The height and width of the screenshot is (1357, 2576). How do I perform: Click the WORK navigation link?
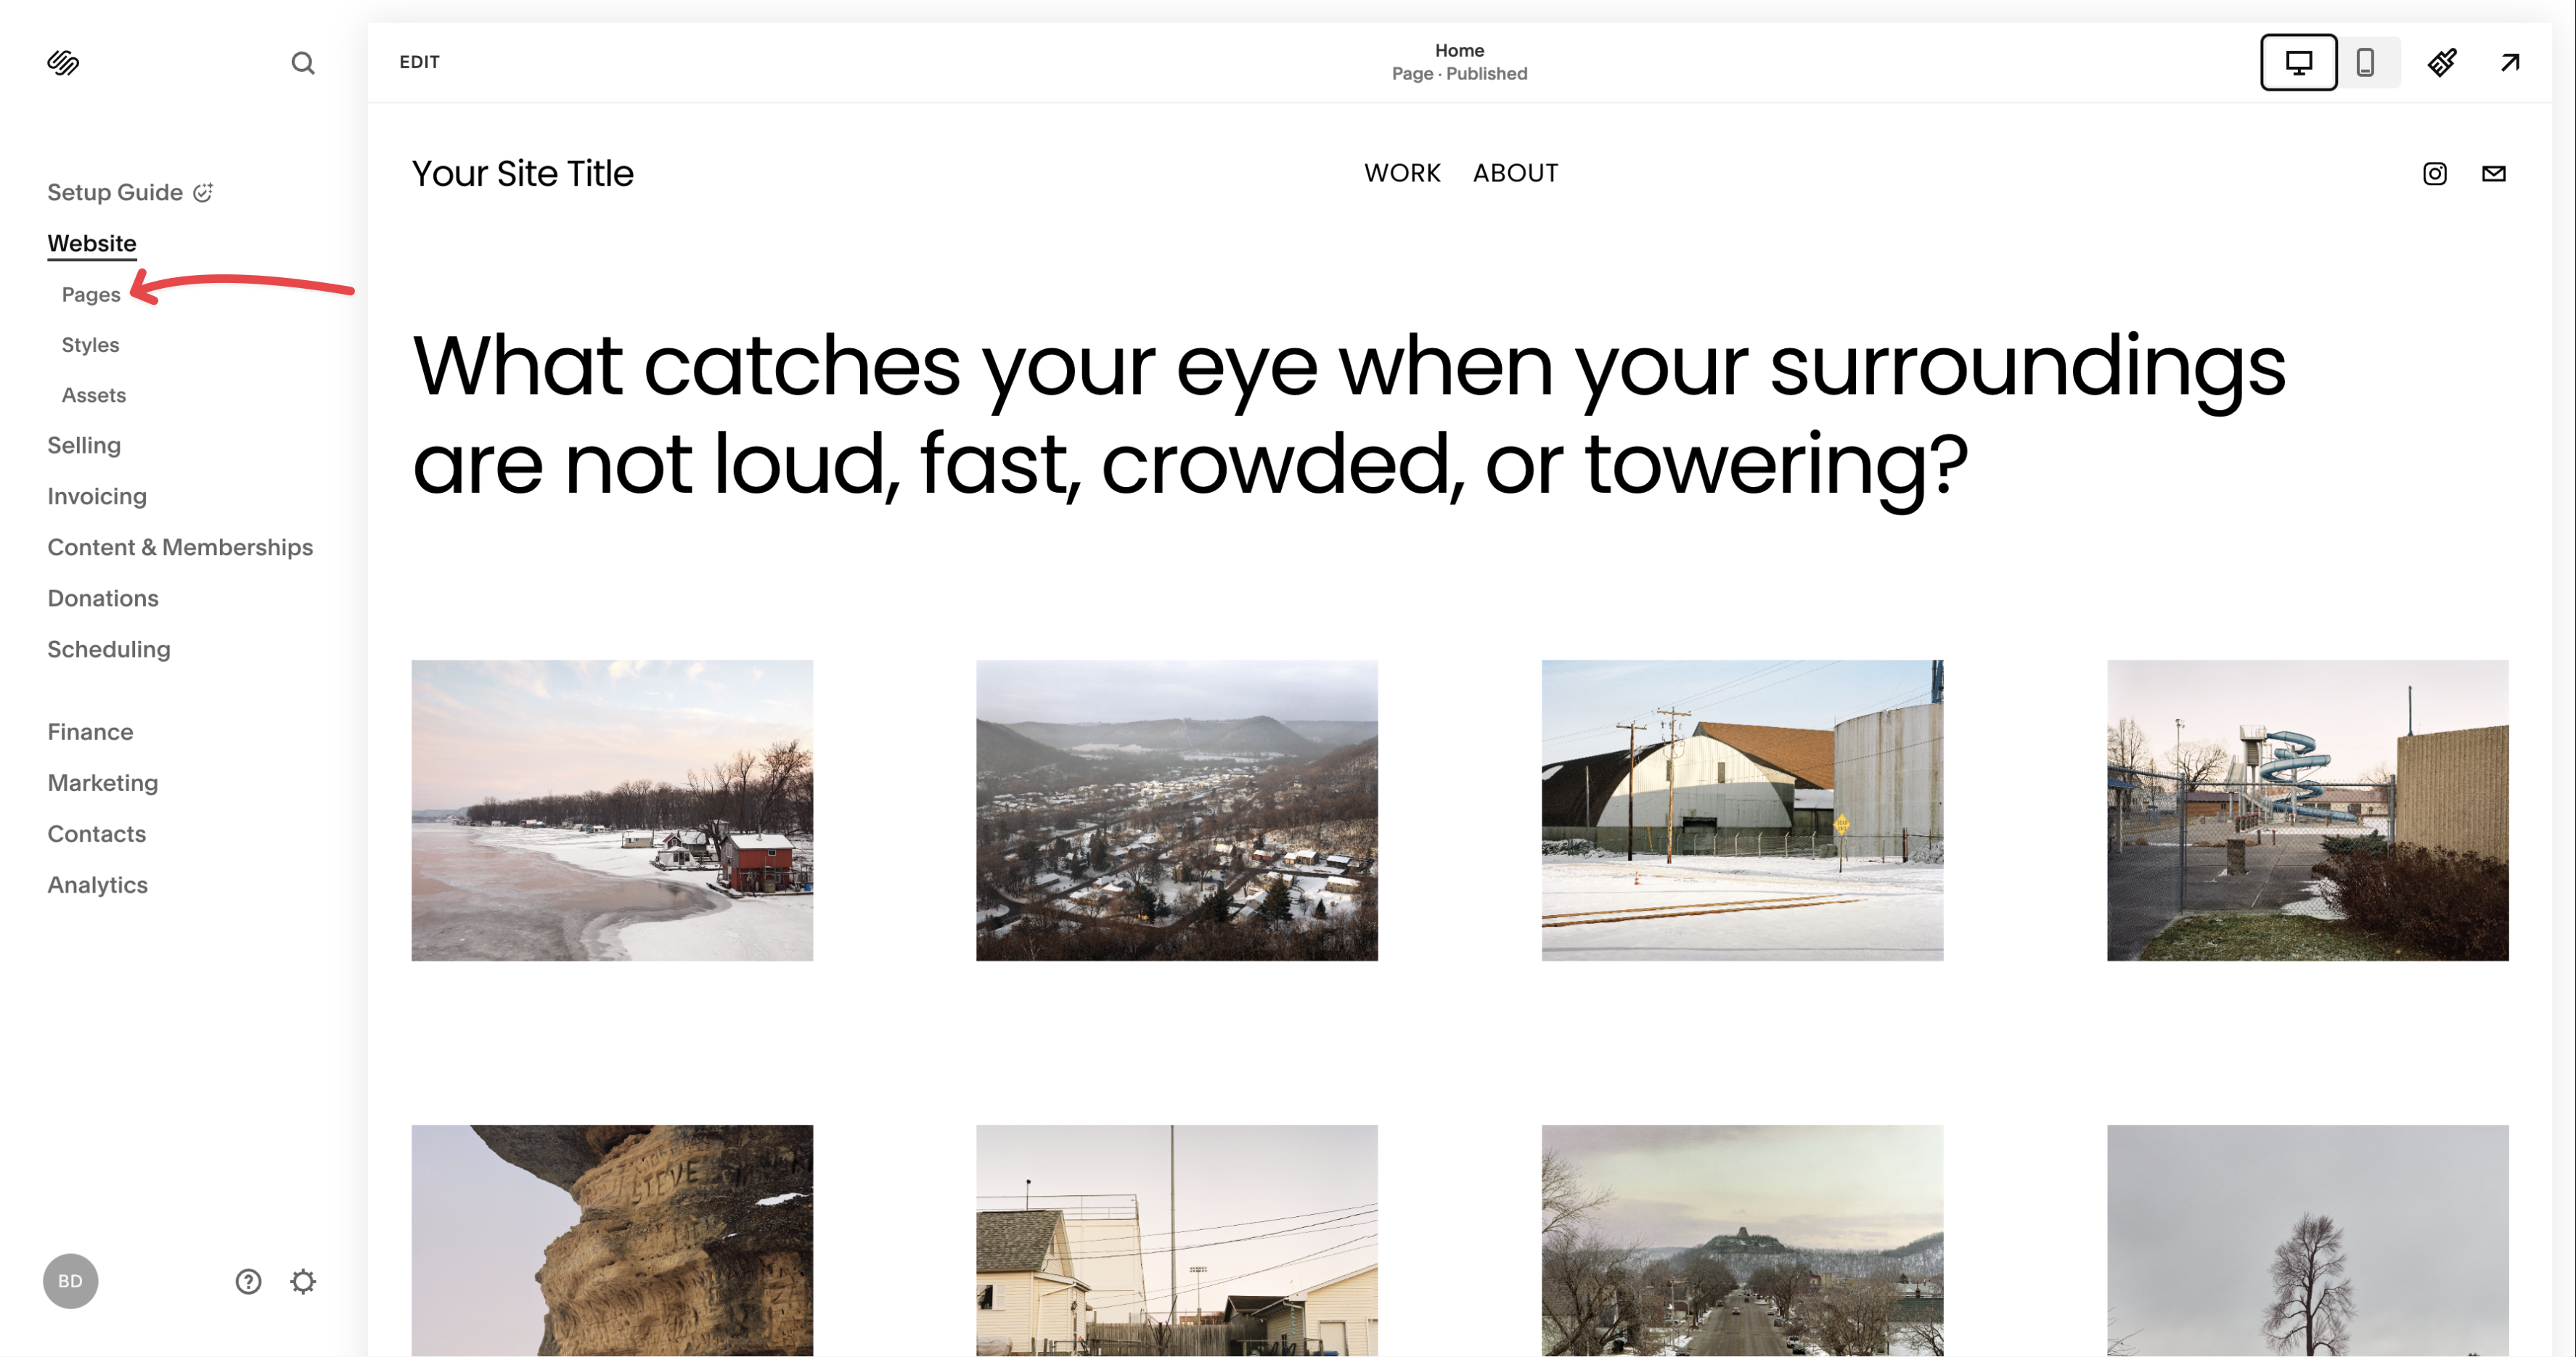point(1402,173)
